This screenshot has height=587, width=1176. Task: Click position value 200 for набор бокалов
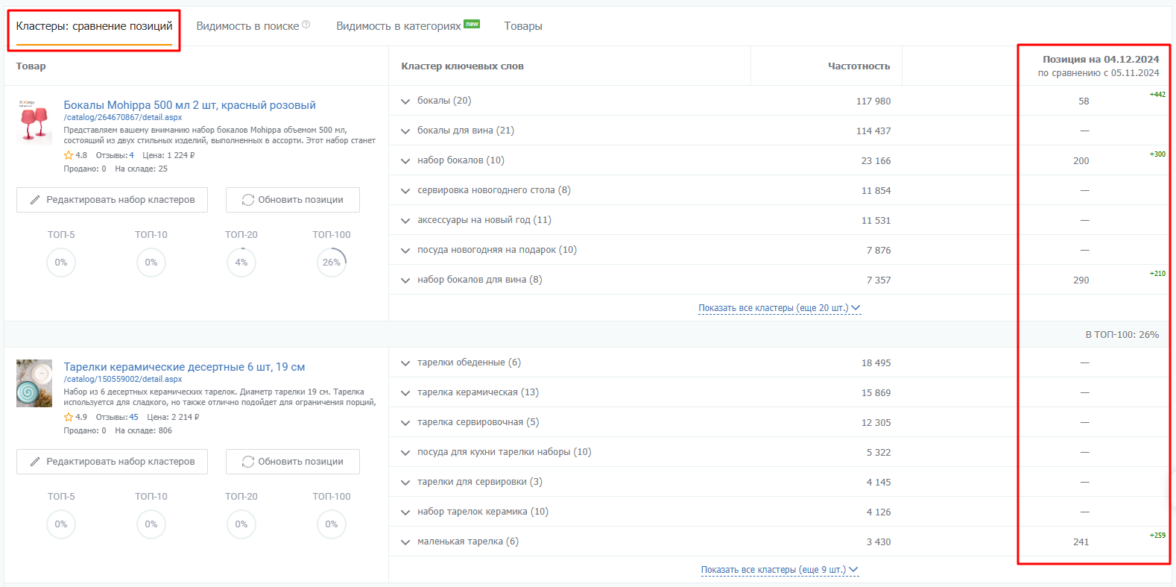pos(1082,161)
